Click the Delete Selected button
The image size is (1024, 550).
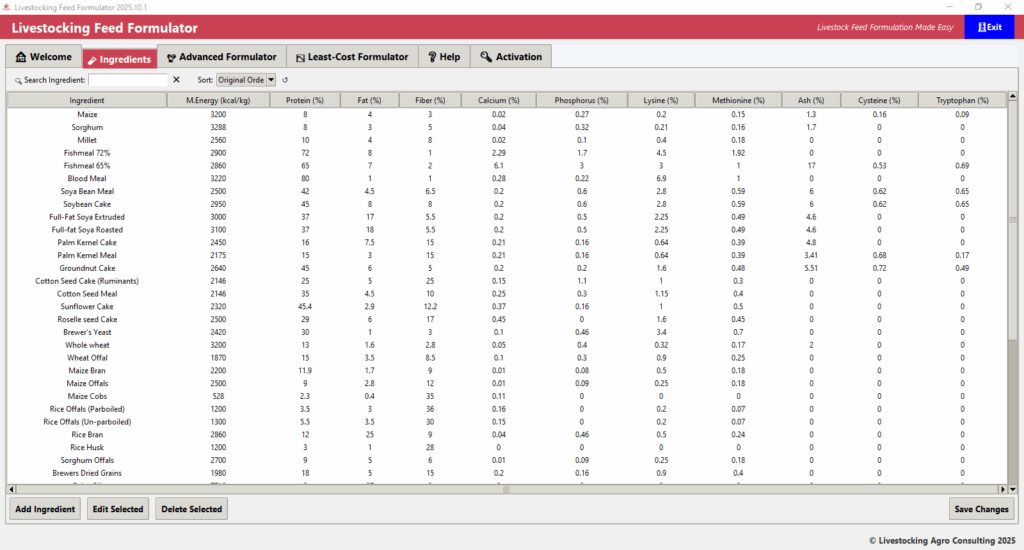tap(191, 509)
